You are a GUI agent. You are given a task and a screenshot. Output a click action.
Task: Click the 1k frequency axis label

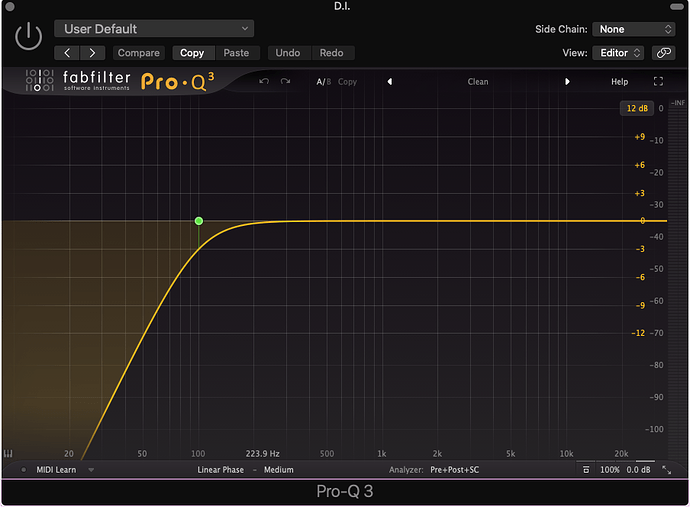point(382,453)
